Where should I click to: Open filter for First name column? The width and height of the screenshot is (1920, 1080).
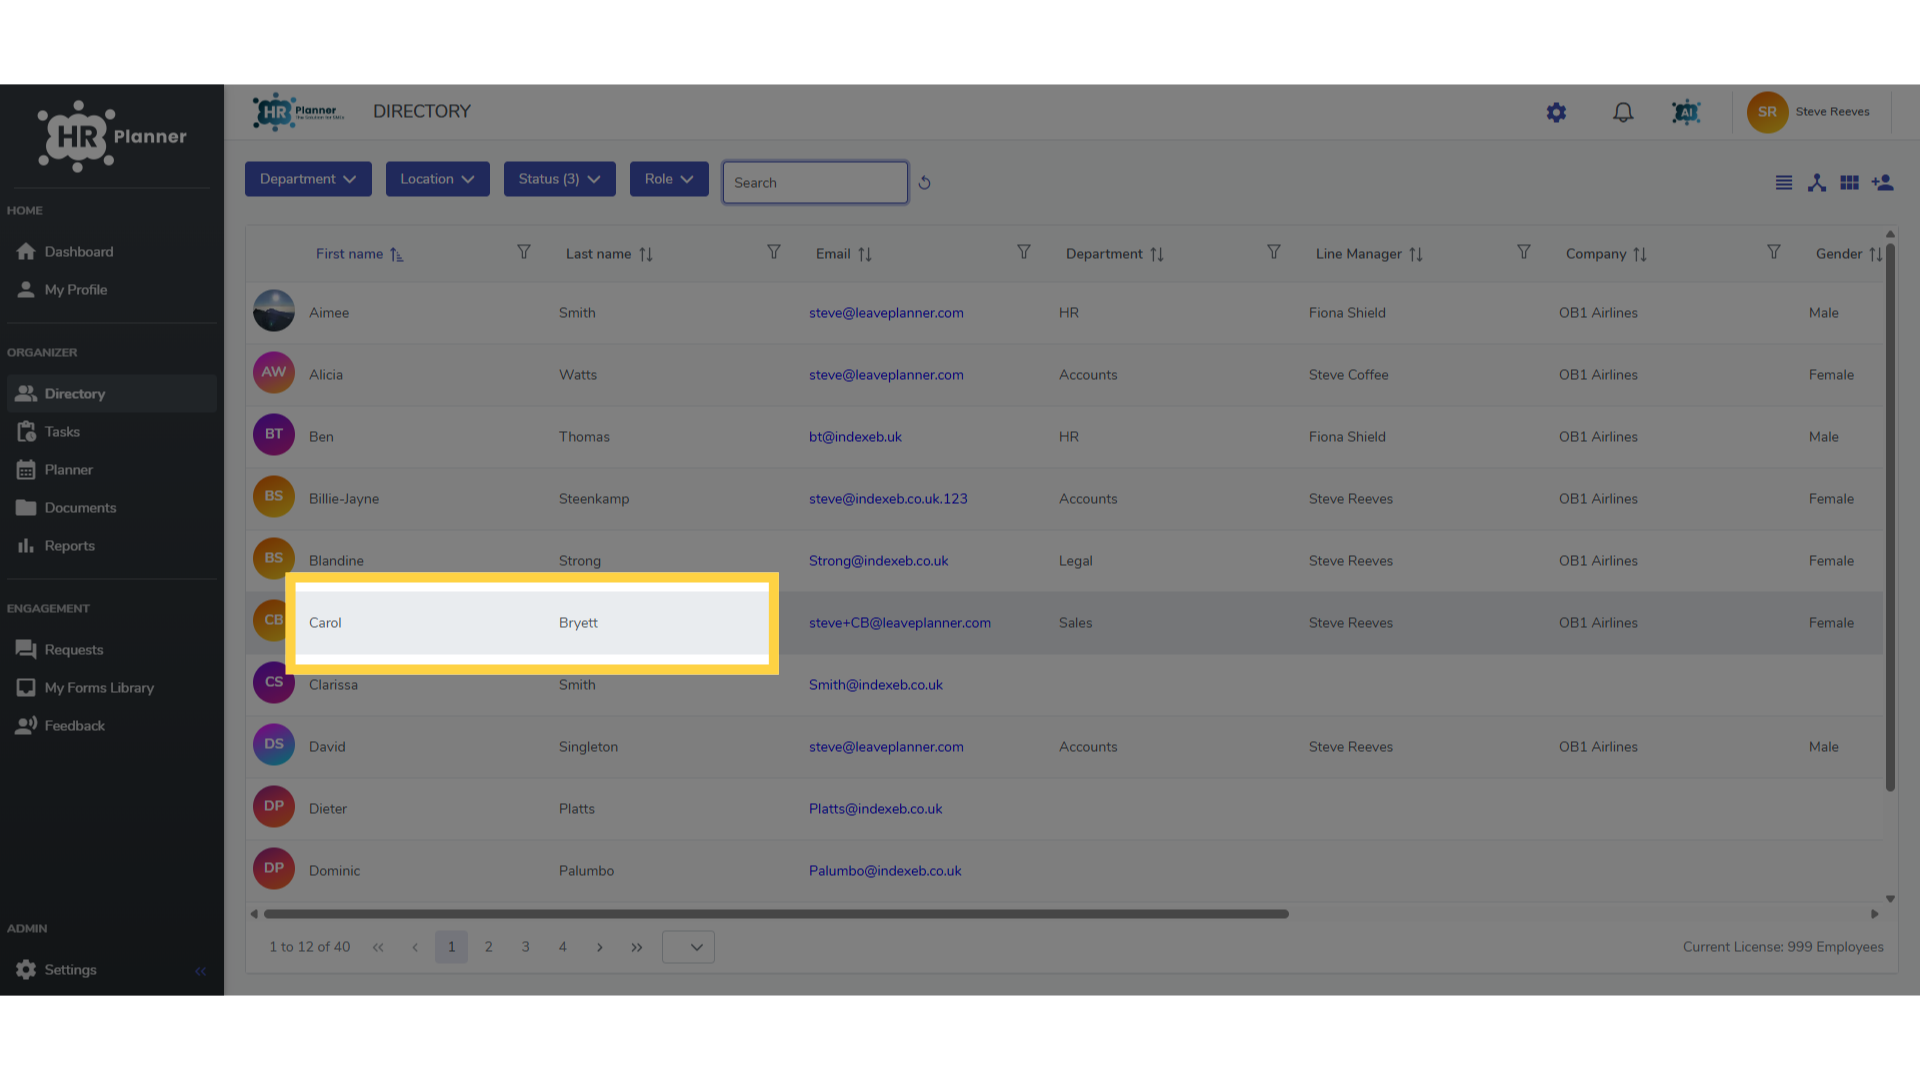pos(523,252)
